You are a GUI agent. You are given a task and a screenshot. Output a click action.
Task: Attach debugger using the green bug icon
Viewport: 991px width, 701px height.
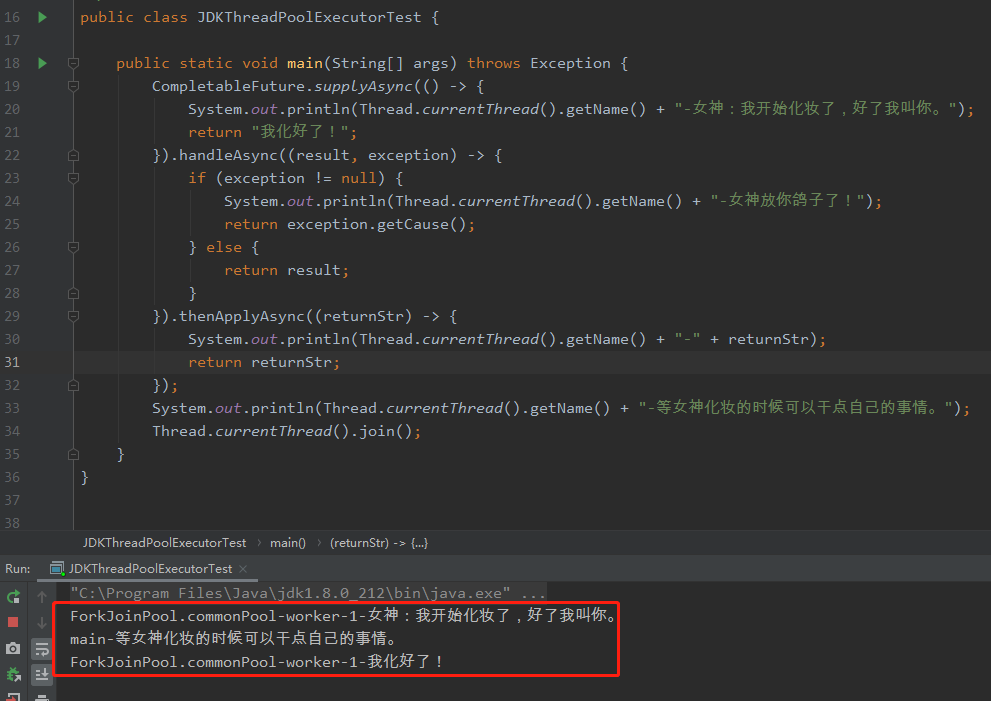pyautogui.click(x=13, y=674)
